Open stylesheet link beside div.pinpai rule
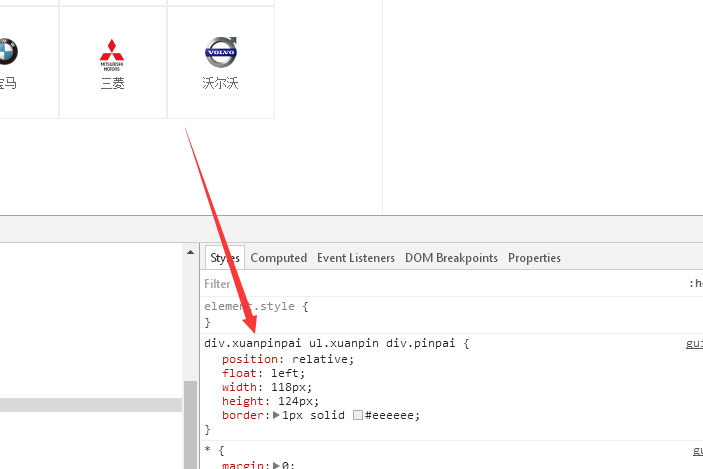Screen dimensions: 703x469 694,344
